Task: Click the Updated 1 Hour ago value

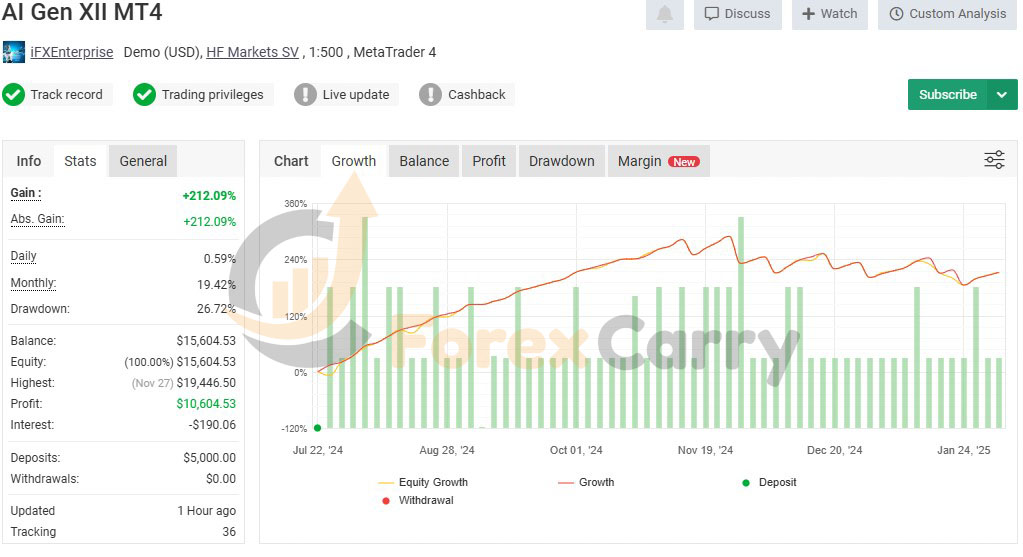Action: click(x=207, y=511)
